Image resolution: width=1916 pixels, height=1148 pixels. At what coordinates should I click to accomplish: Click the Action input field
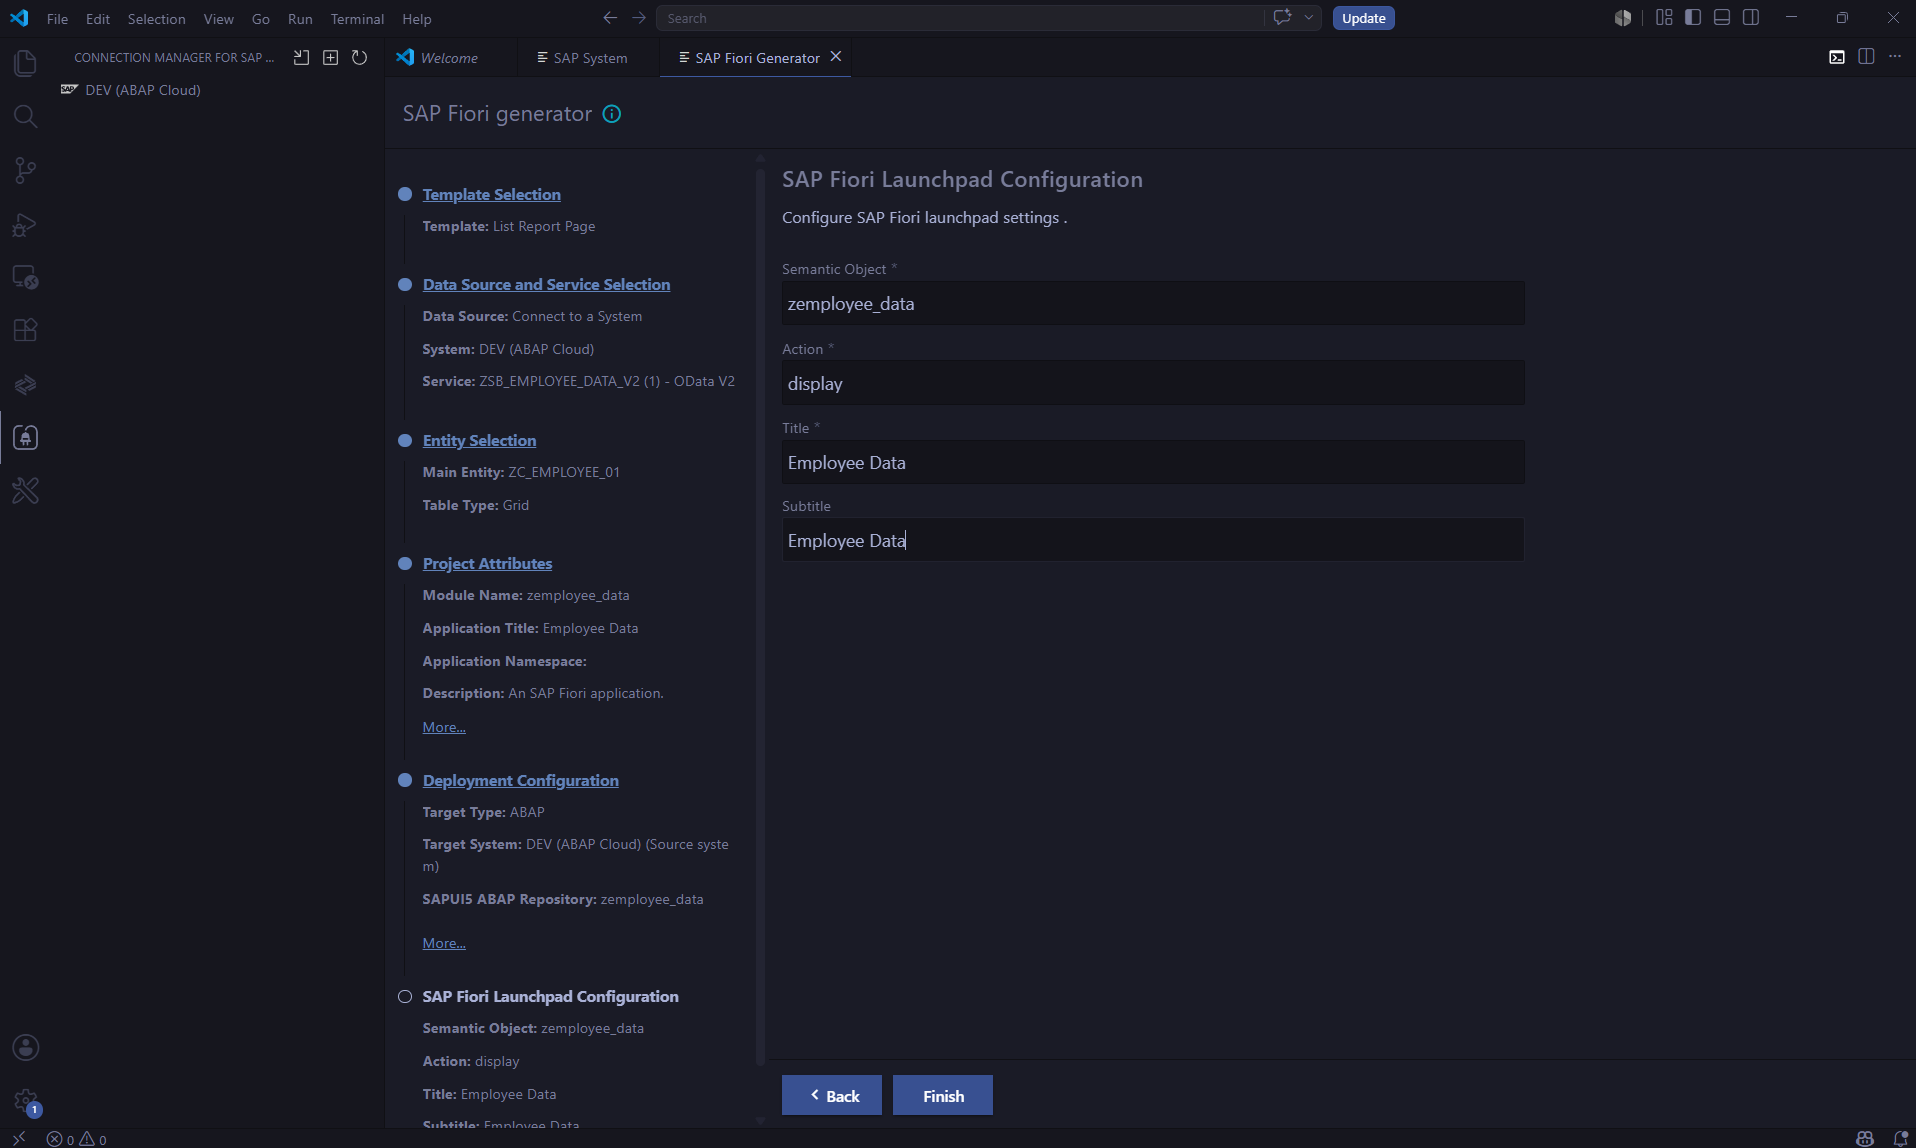click(x=1153, y=383)
